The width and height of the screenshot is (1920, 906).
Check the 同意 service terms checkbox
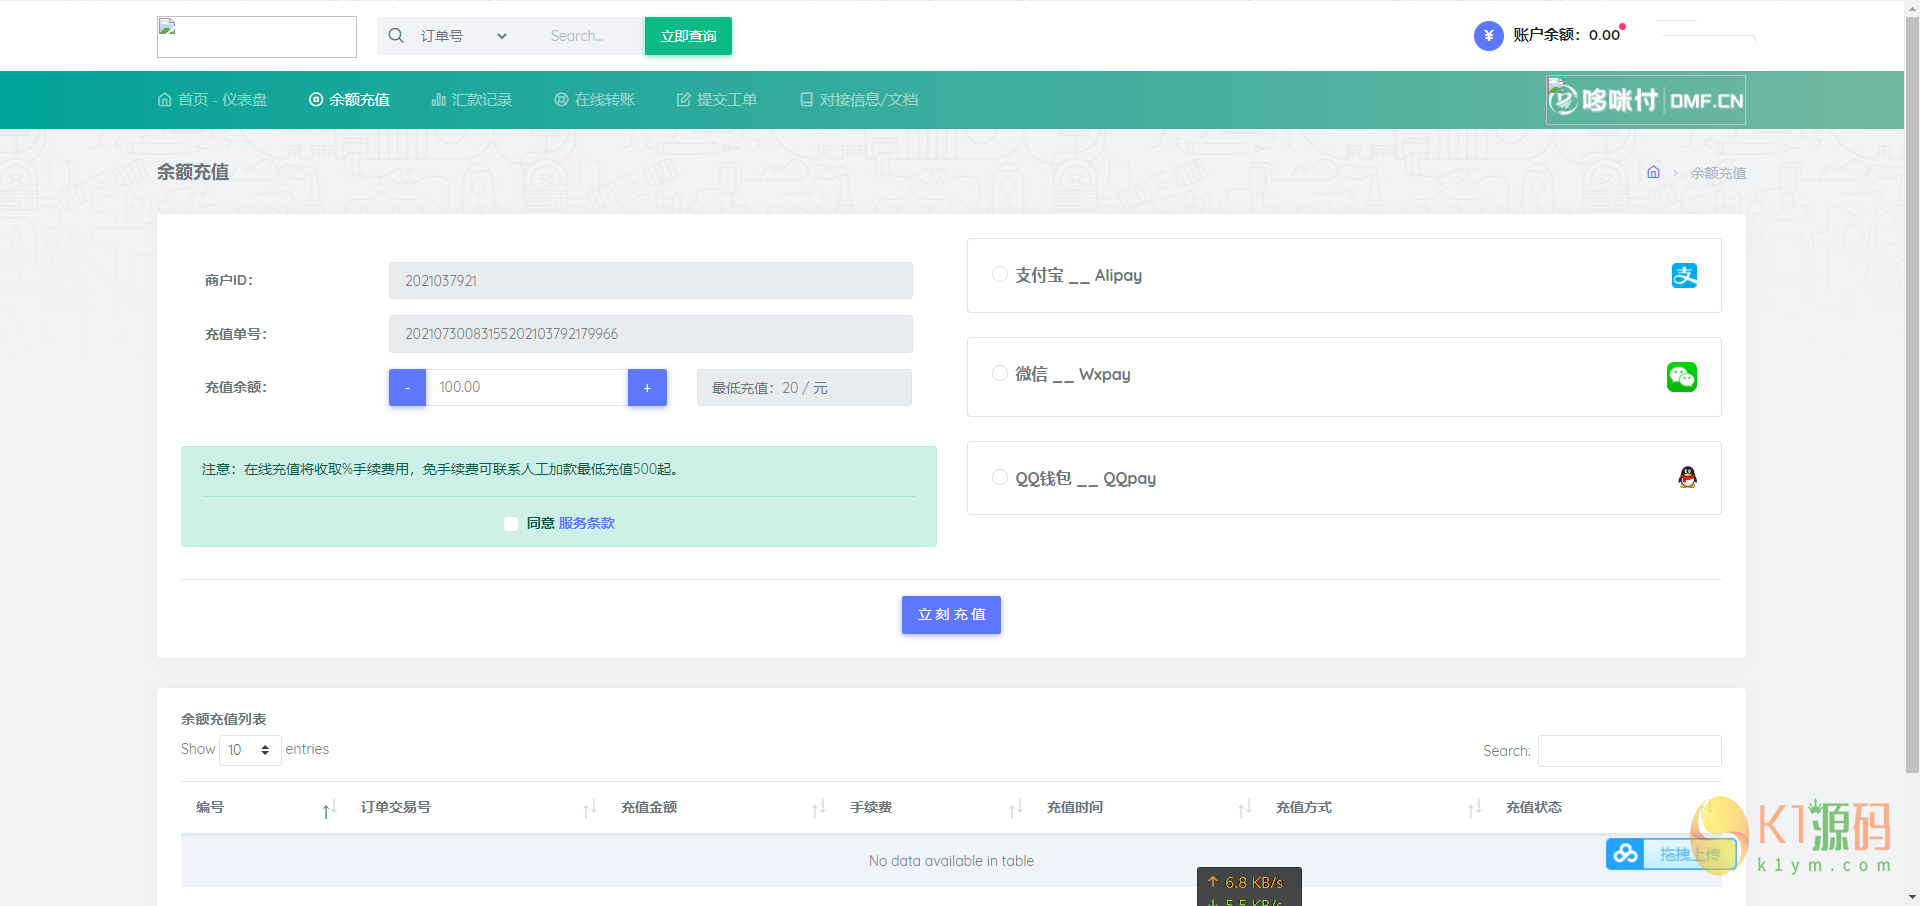[x=510, y=523]
